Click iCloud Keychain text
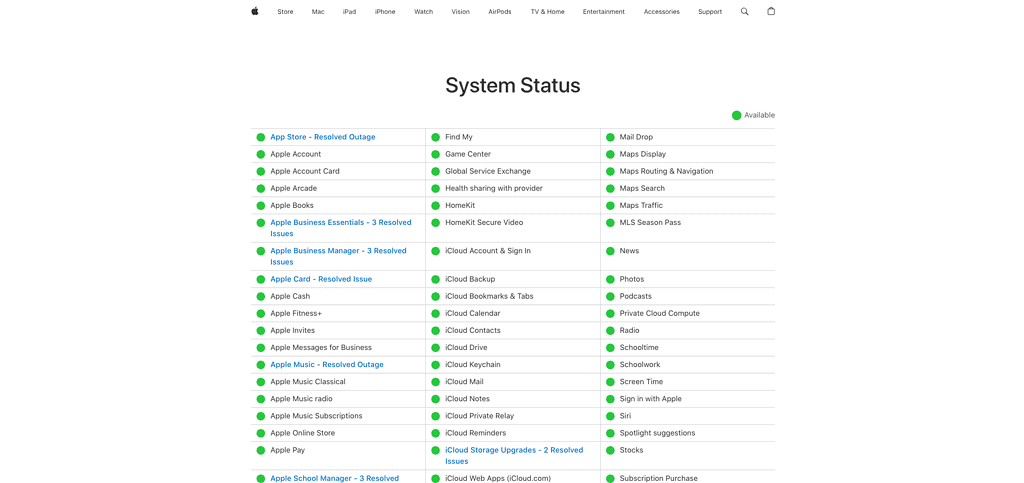The width and height of the screenshot is (1024, 483). pos(473,364)
